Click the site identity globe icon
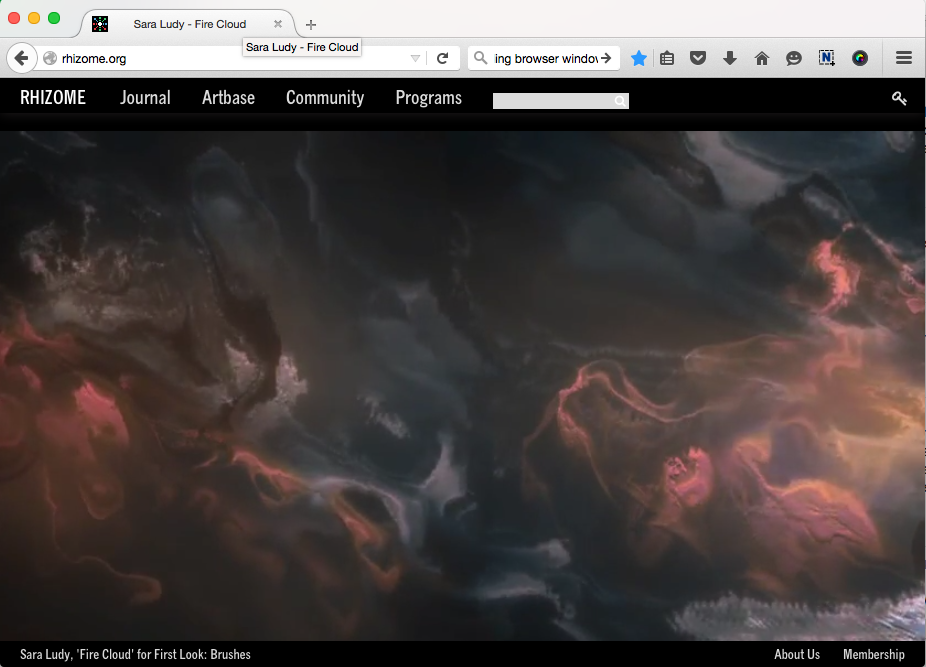This screenshot has width=926, height=667. 50,58
